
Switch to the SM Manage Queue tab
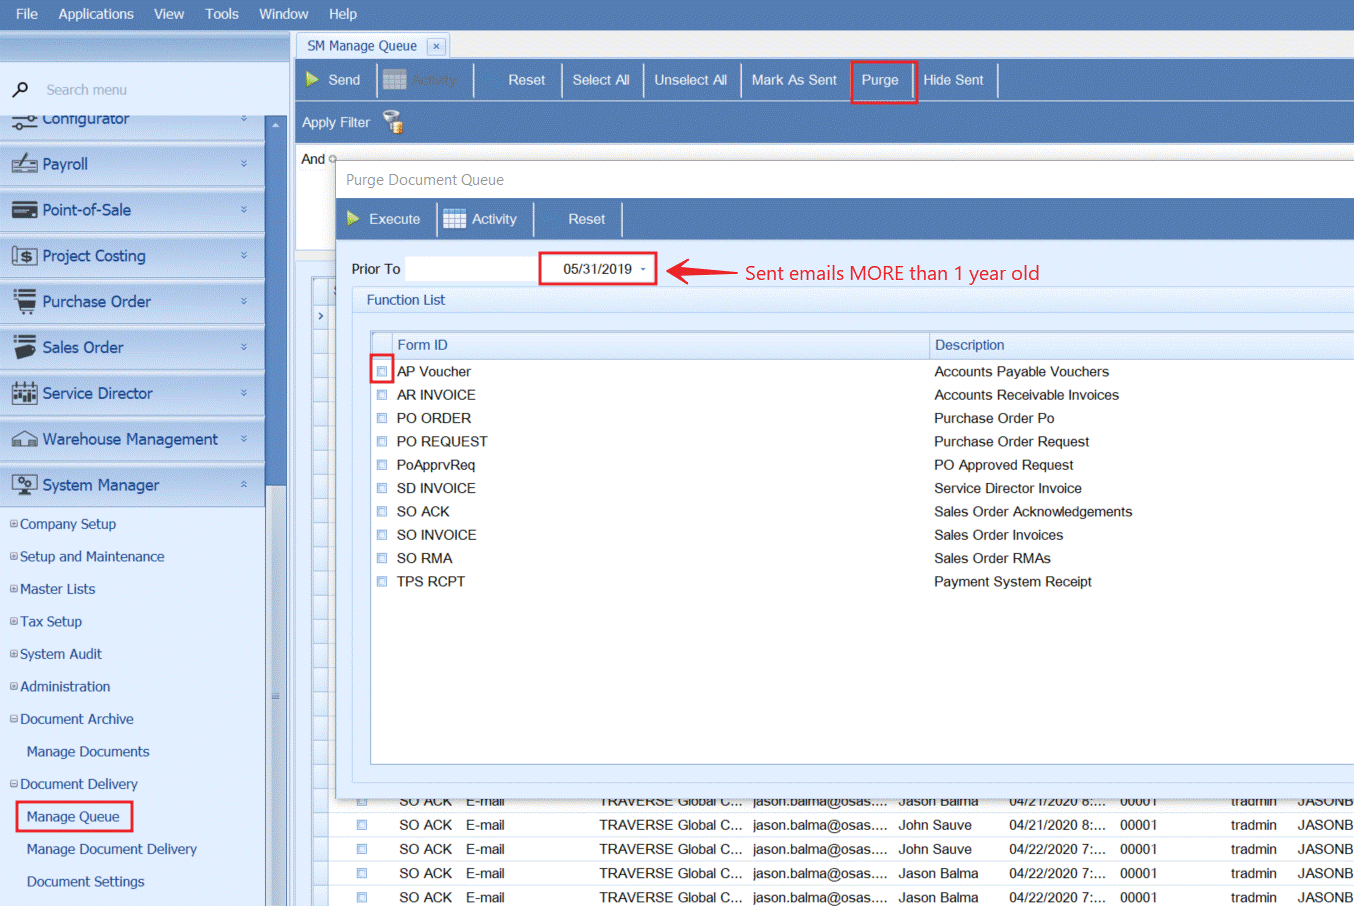click(x=361, y=46)
